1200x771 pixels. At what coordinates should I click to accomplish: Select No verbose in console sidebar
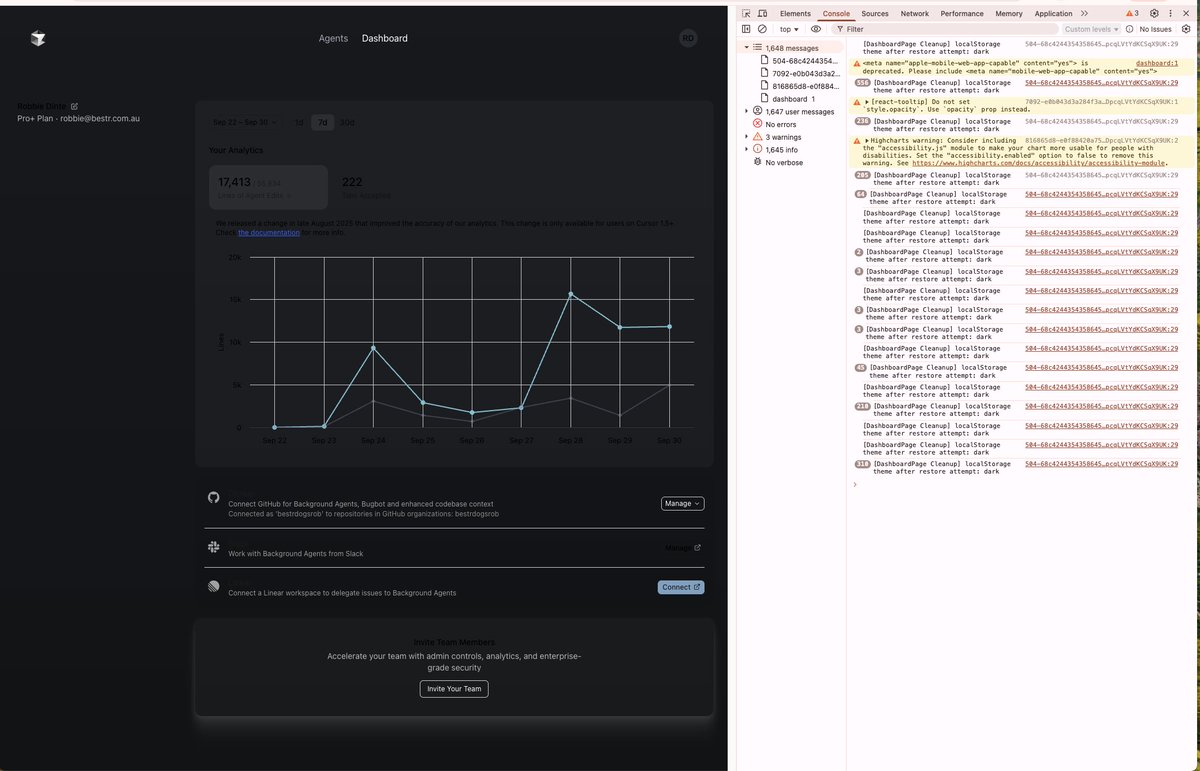coord(786,162)
